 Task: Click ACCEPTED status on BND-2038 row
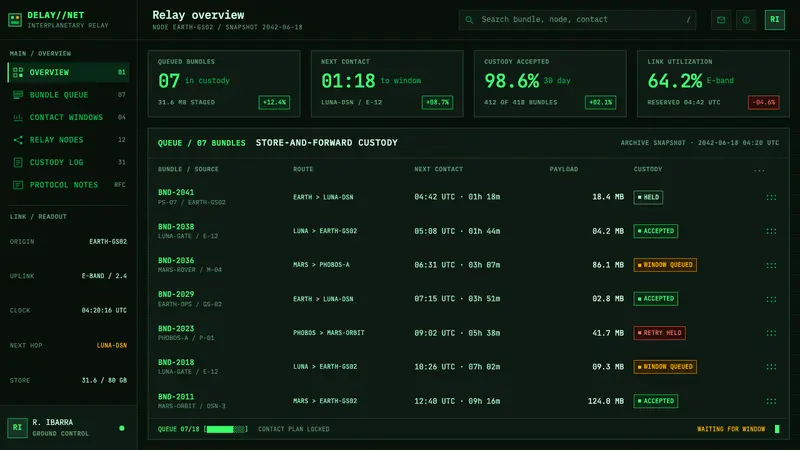pyautogui.click(x=656, y=231)
